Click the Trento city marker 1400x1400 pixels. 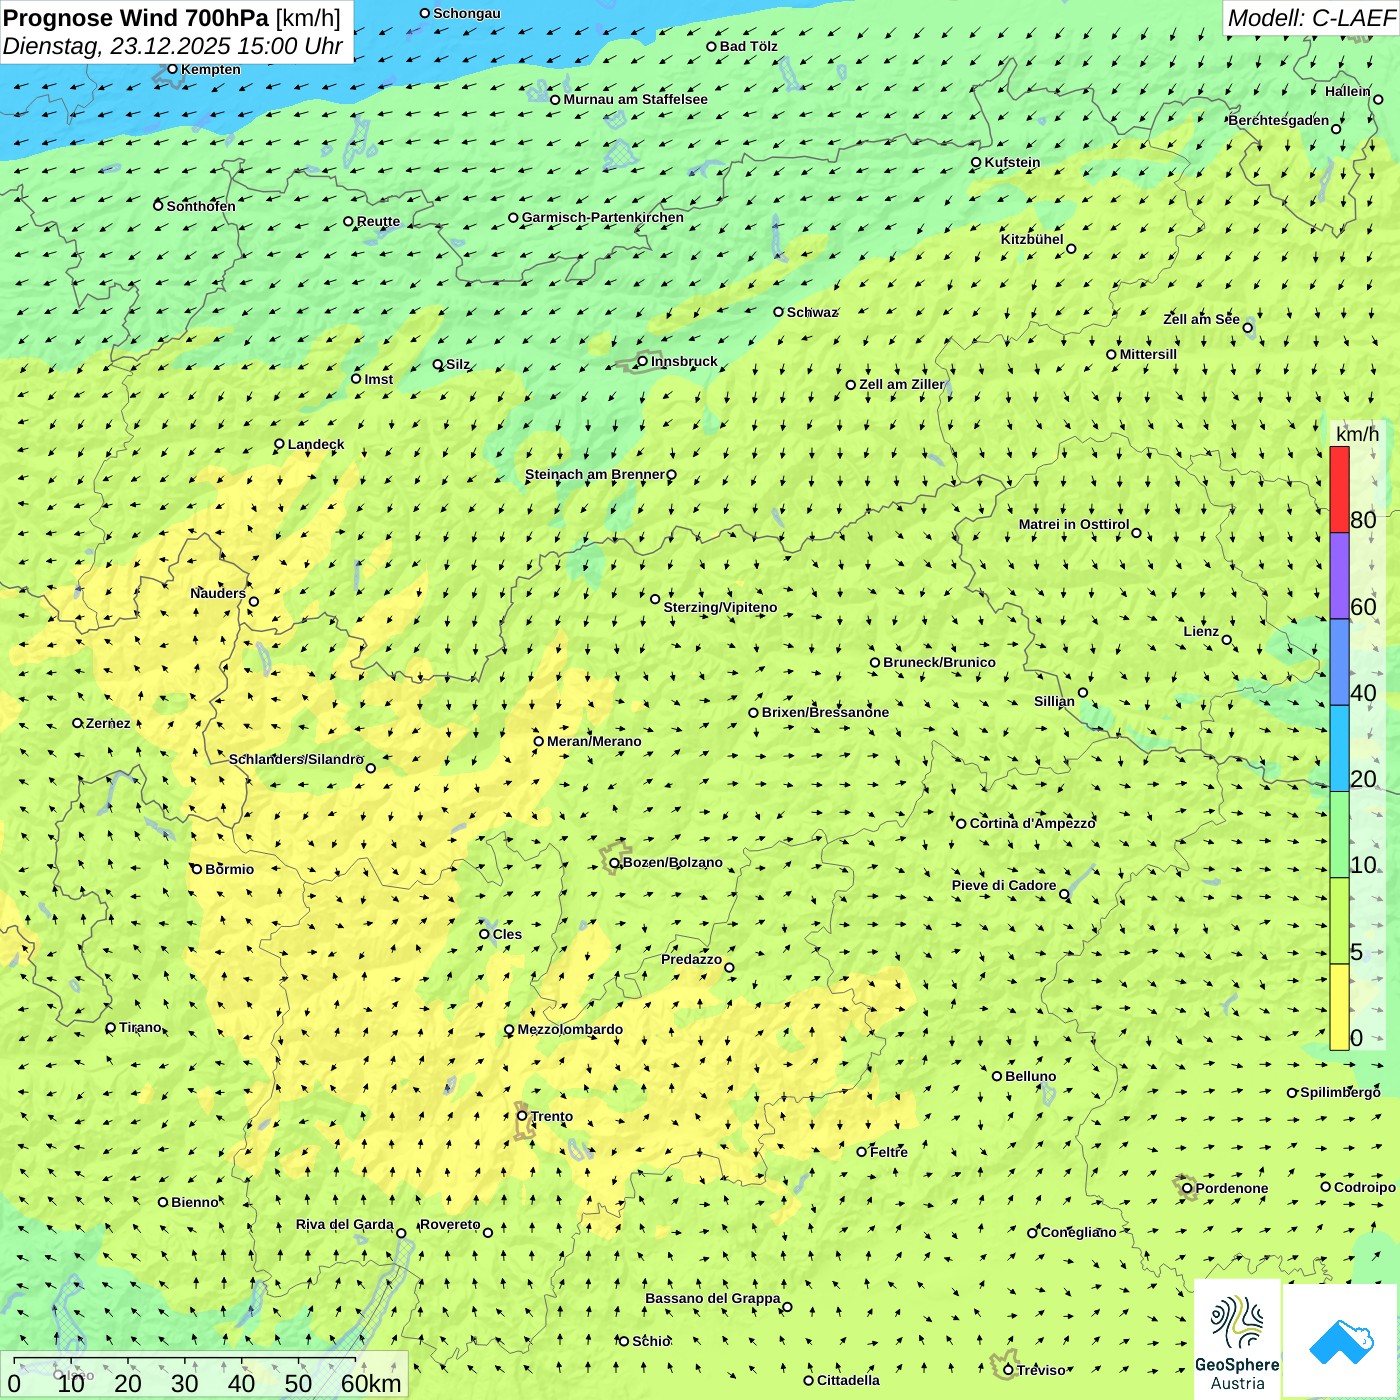coord(521,1116)
